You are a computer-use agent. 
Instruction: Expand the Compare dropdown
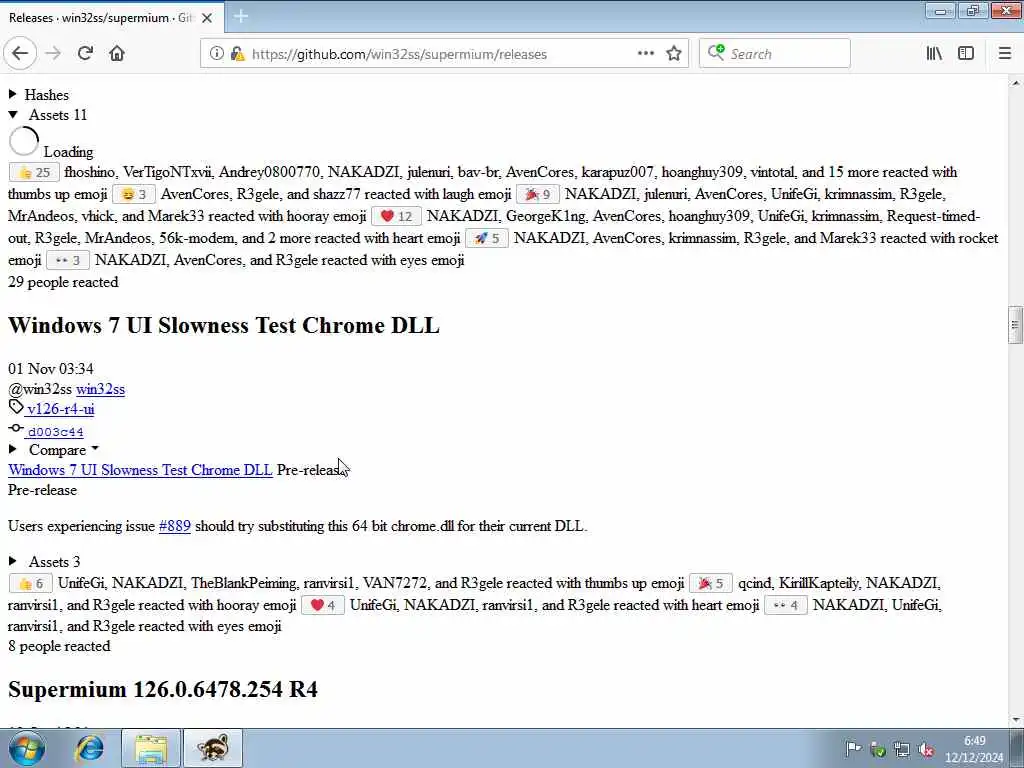(54, 450)
